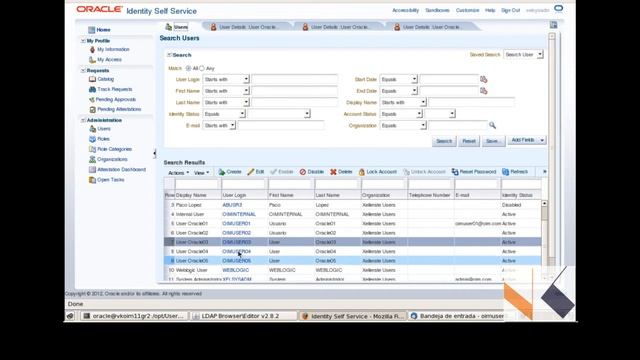Open Help header link
The height and width of the screenshot is (360, 640).
490,10
